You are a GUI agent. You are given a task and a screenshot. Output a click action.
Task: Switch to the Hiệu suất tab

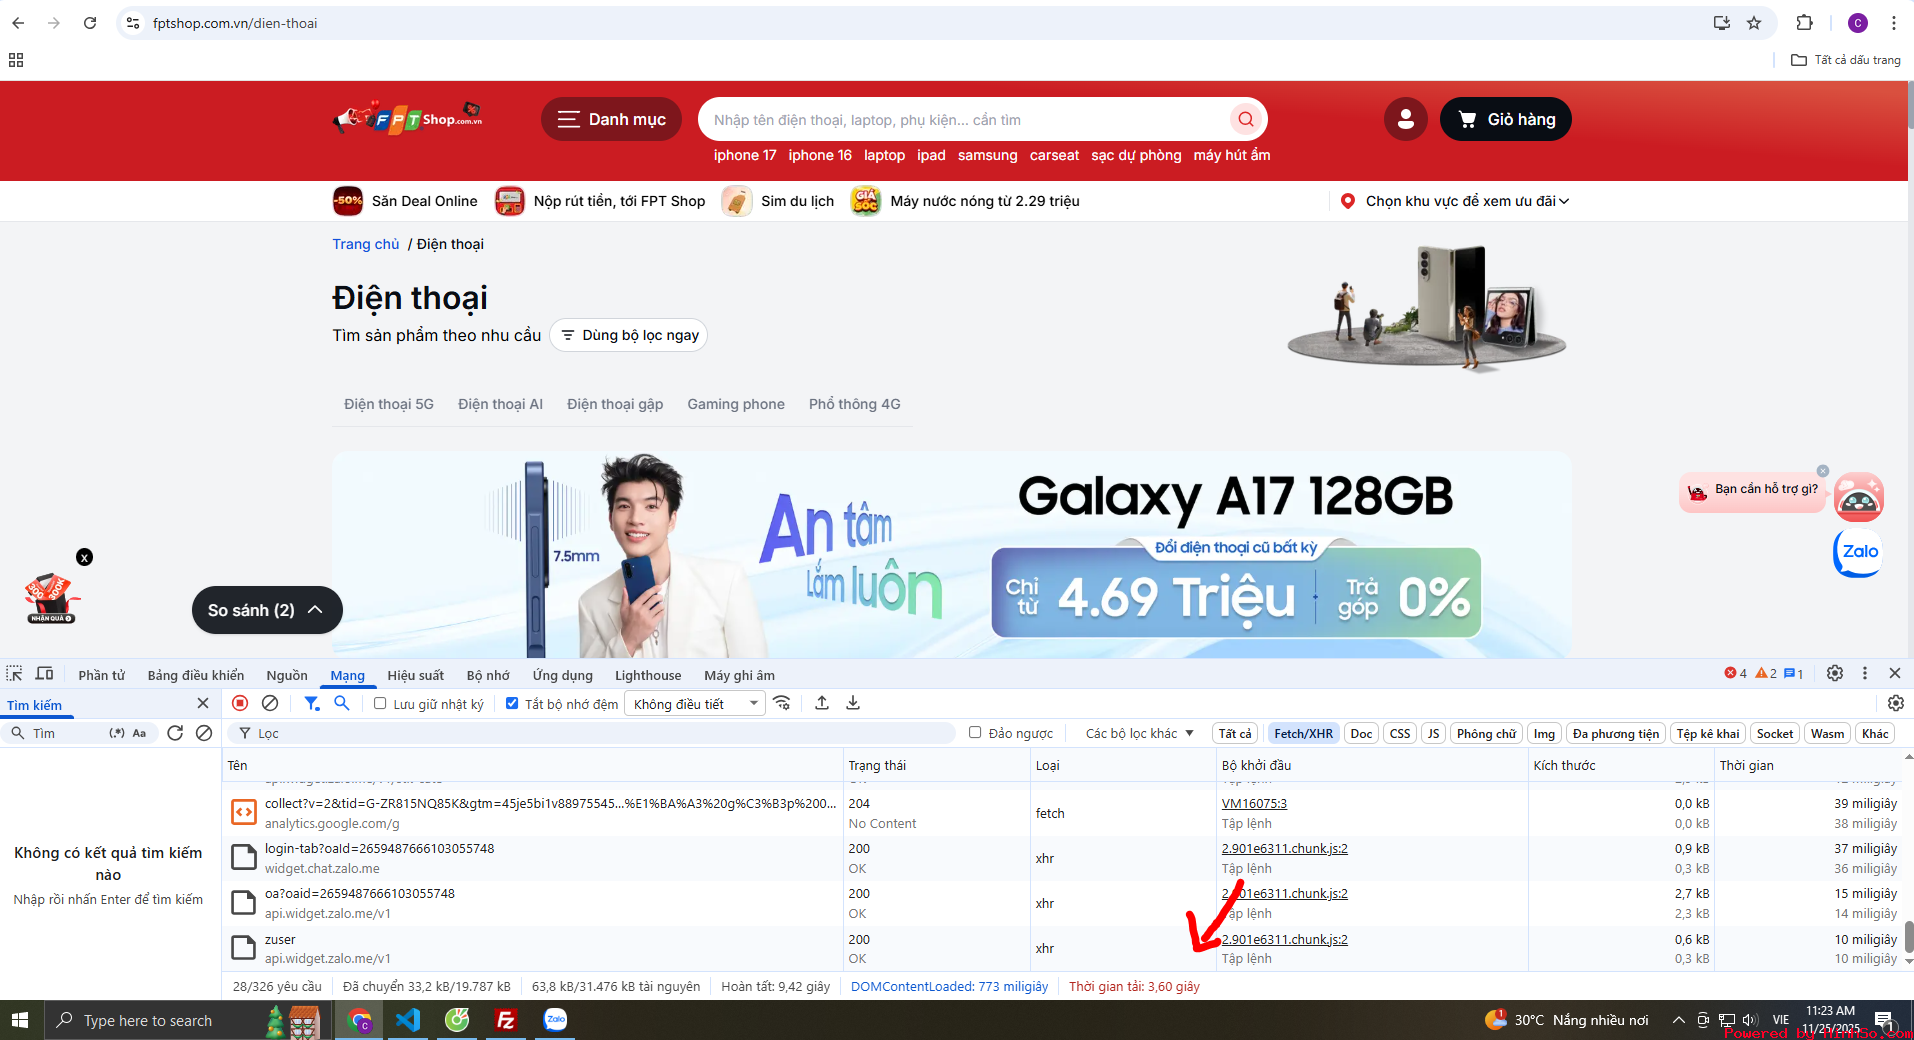point(415,675)
